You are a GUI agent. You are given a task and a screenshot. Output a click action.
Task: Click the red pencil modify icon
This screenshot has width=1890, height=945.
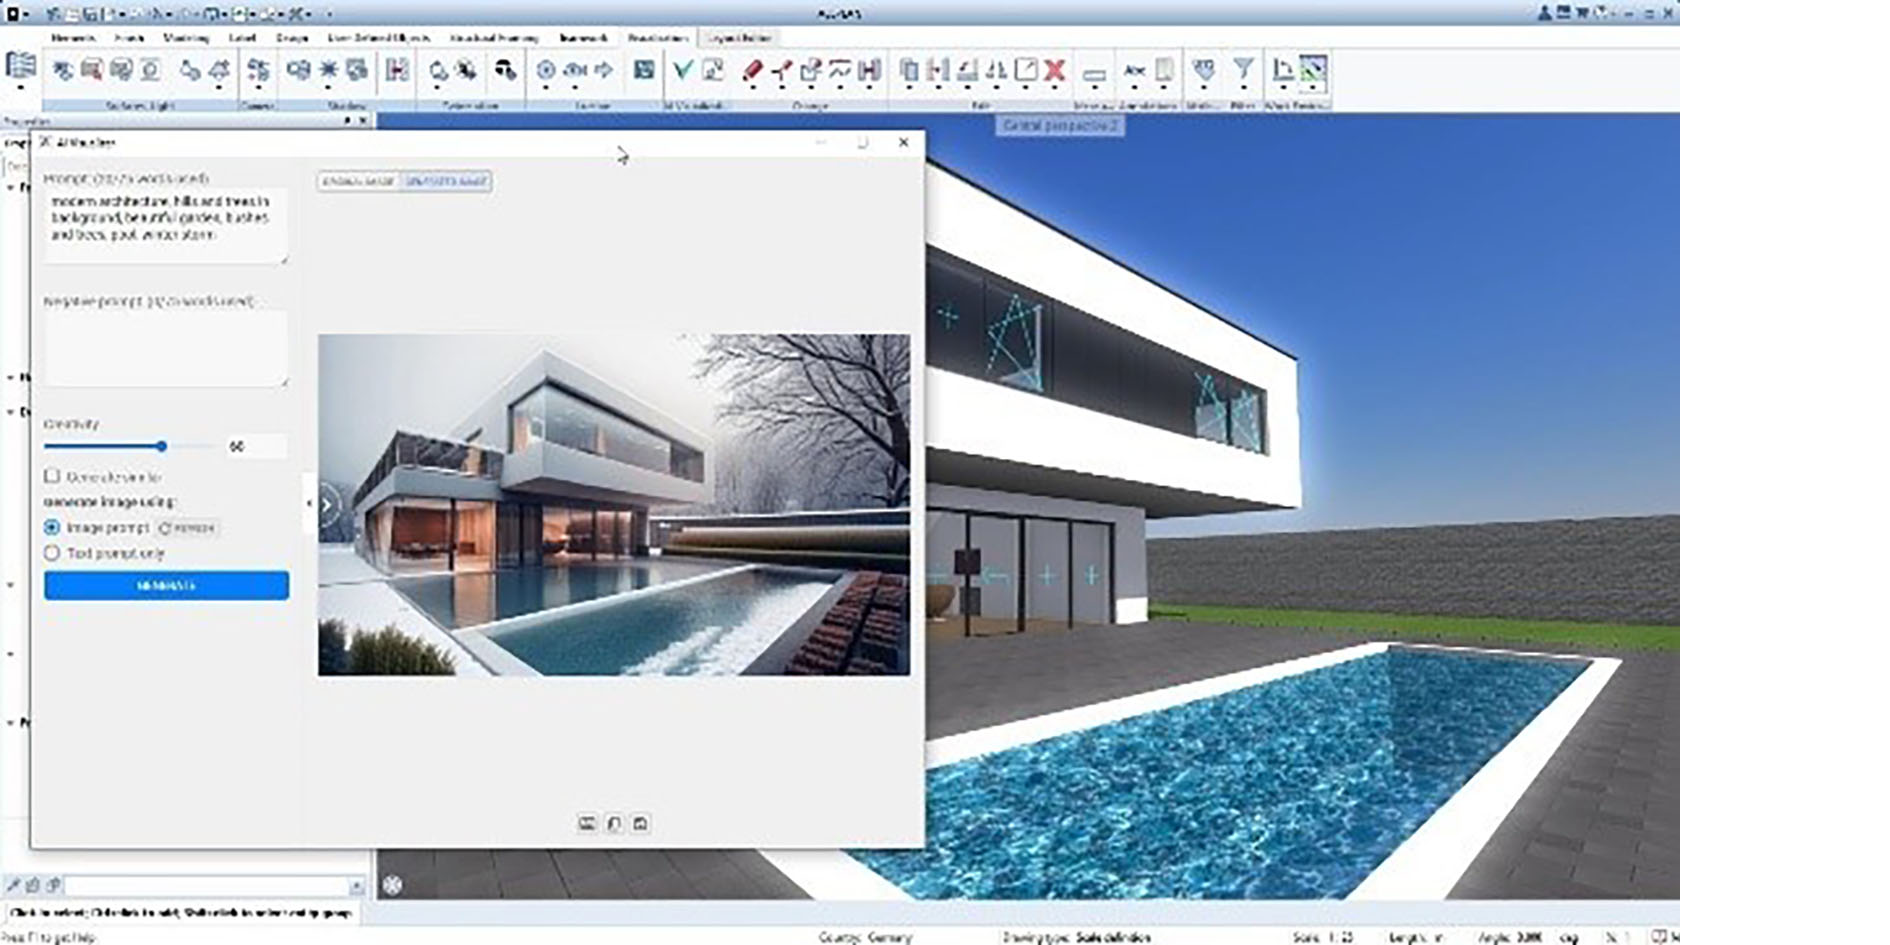point(752,70)
